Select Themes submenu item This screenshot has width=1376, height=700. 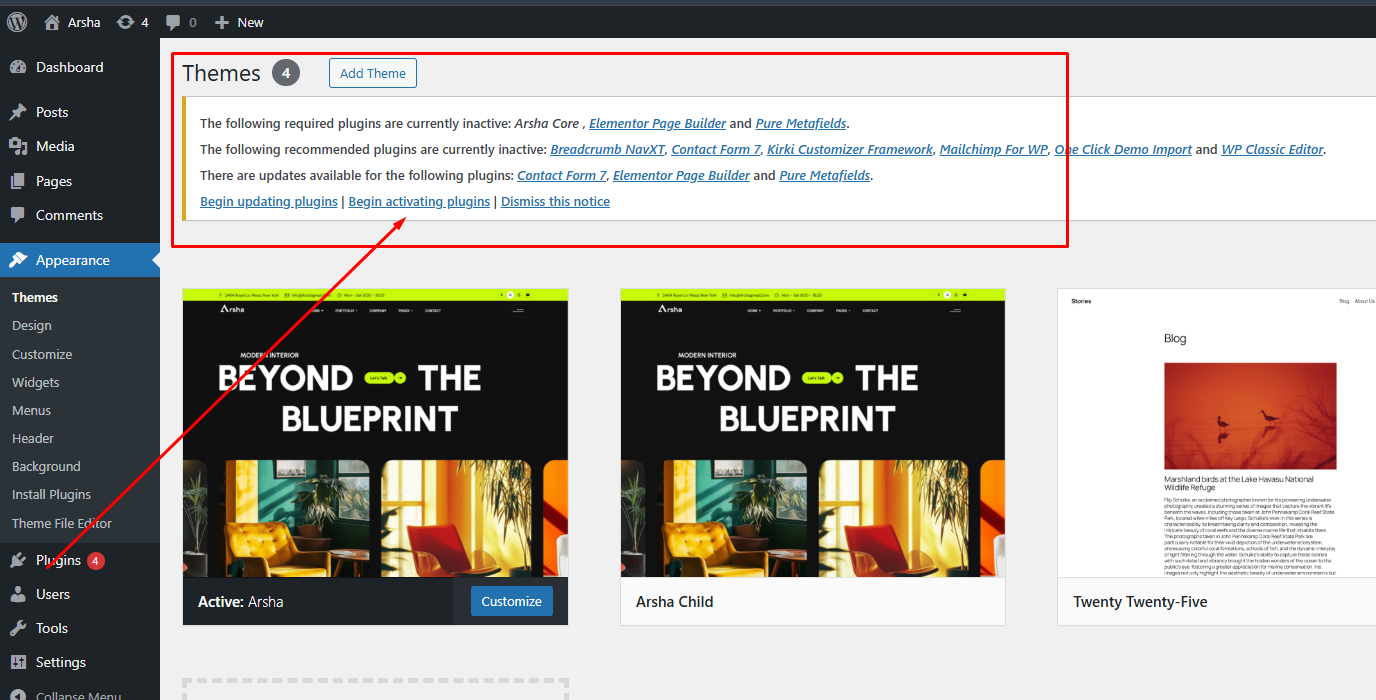point(35,297)
